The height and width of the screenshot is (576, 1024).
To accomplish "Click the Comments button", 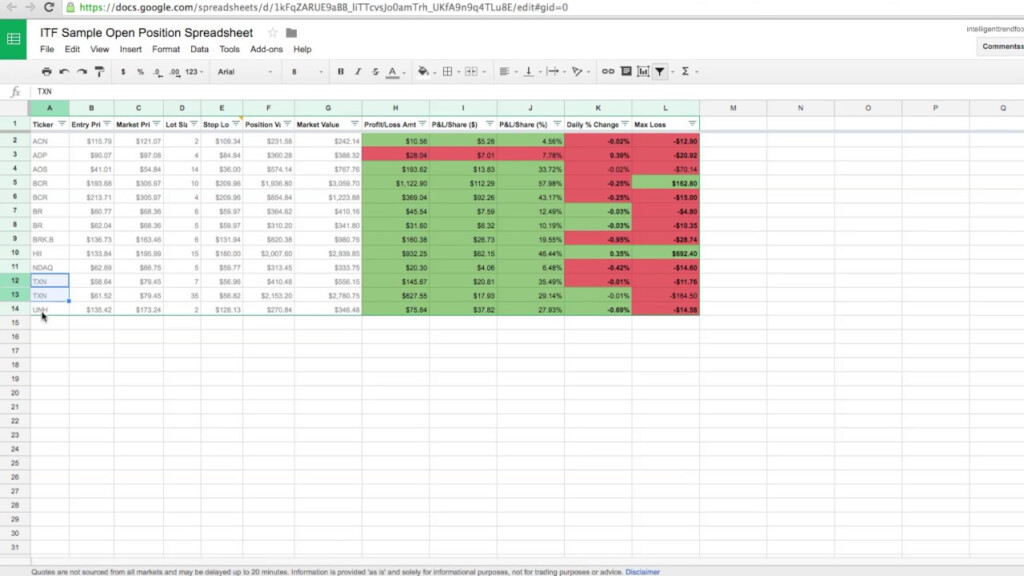I will pyautogui.click(x=1002, y=46).
